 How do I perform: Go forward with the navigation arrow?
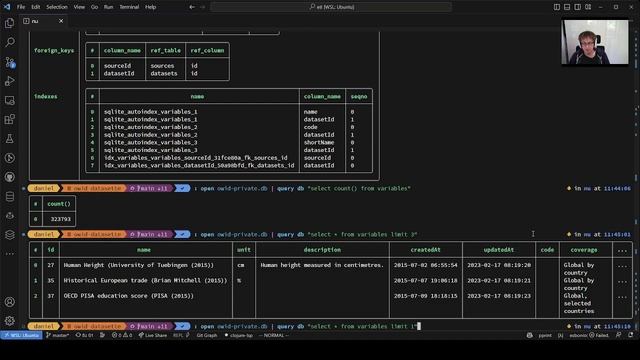click(x=203, y=7)
